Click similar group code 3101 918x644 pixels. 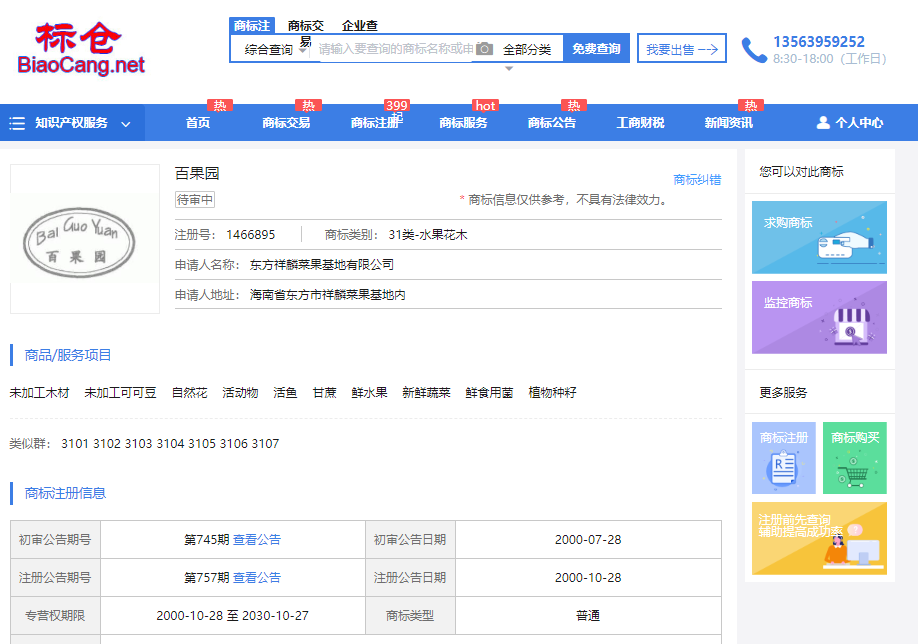pyautogui.click(x=75, y=444)
